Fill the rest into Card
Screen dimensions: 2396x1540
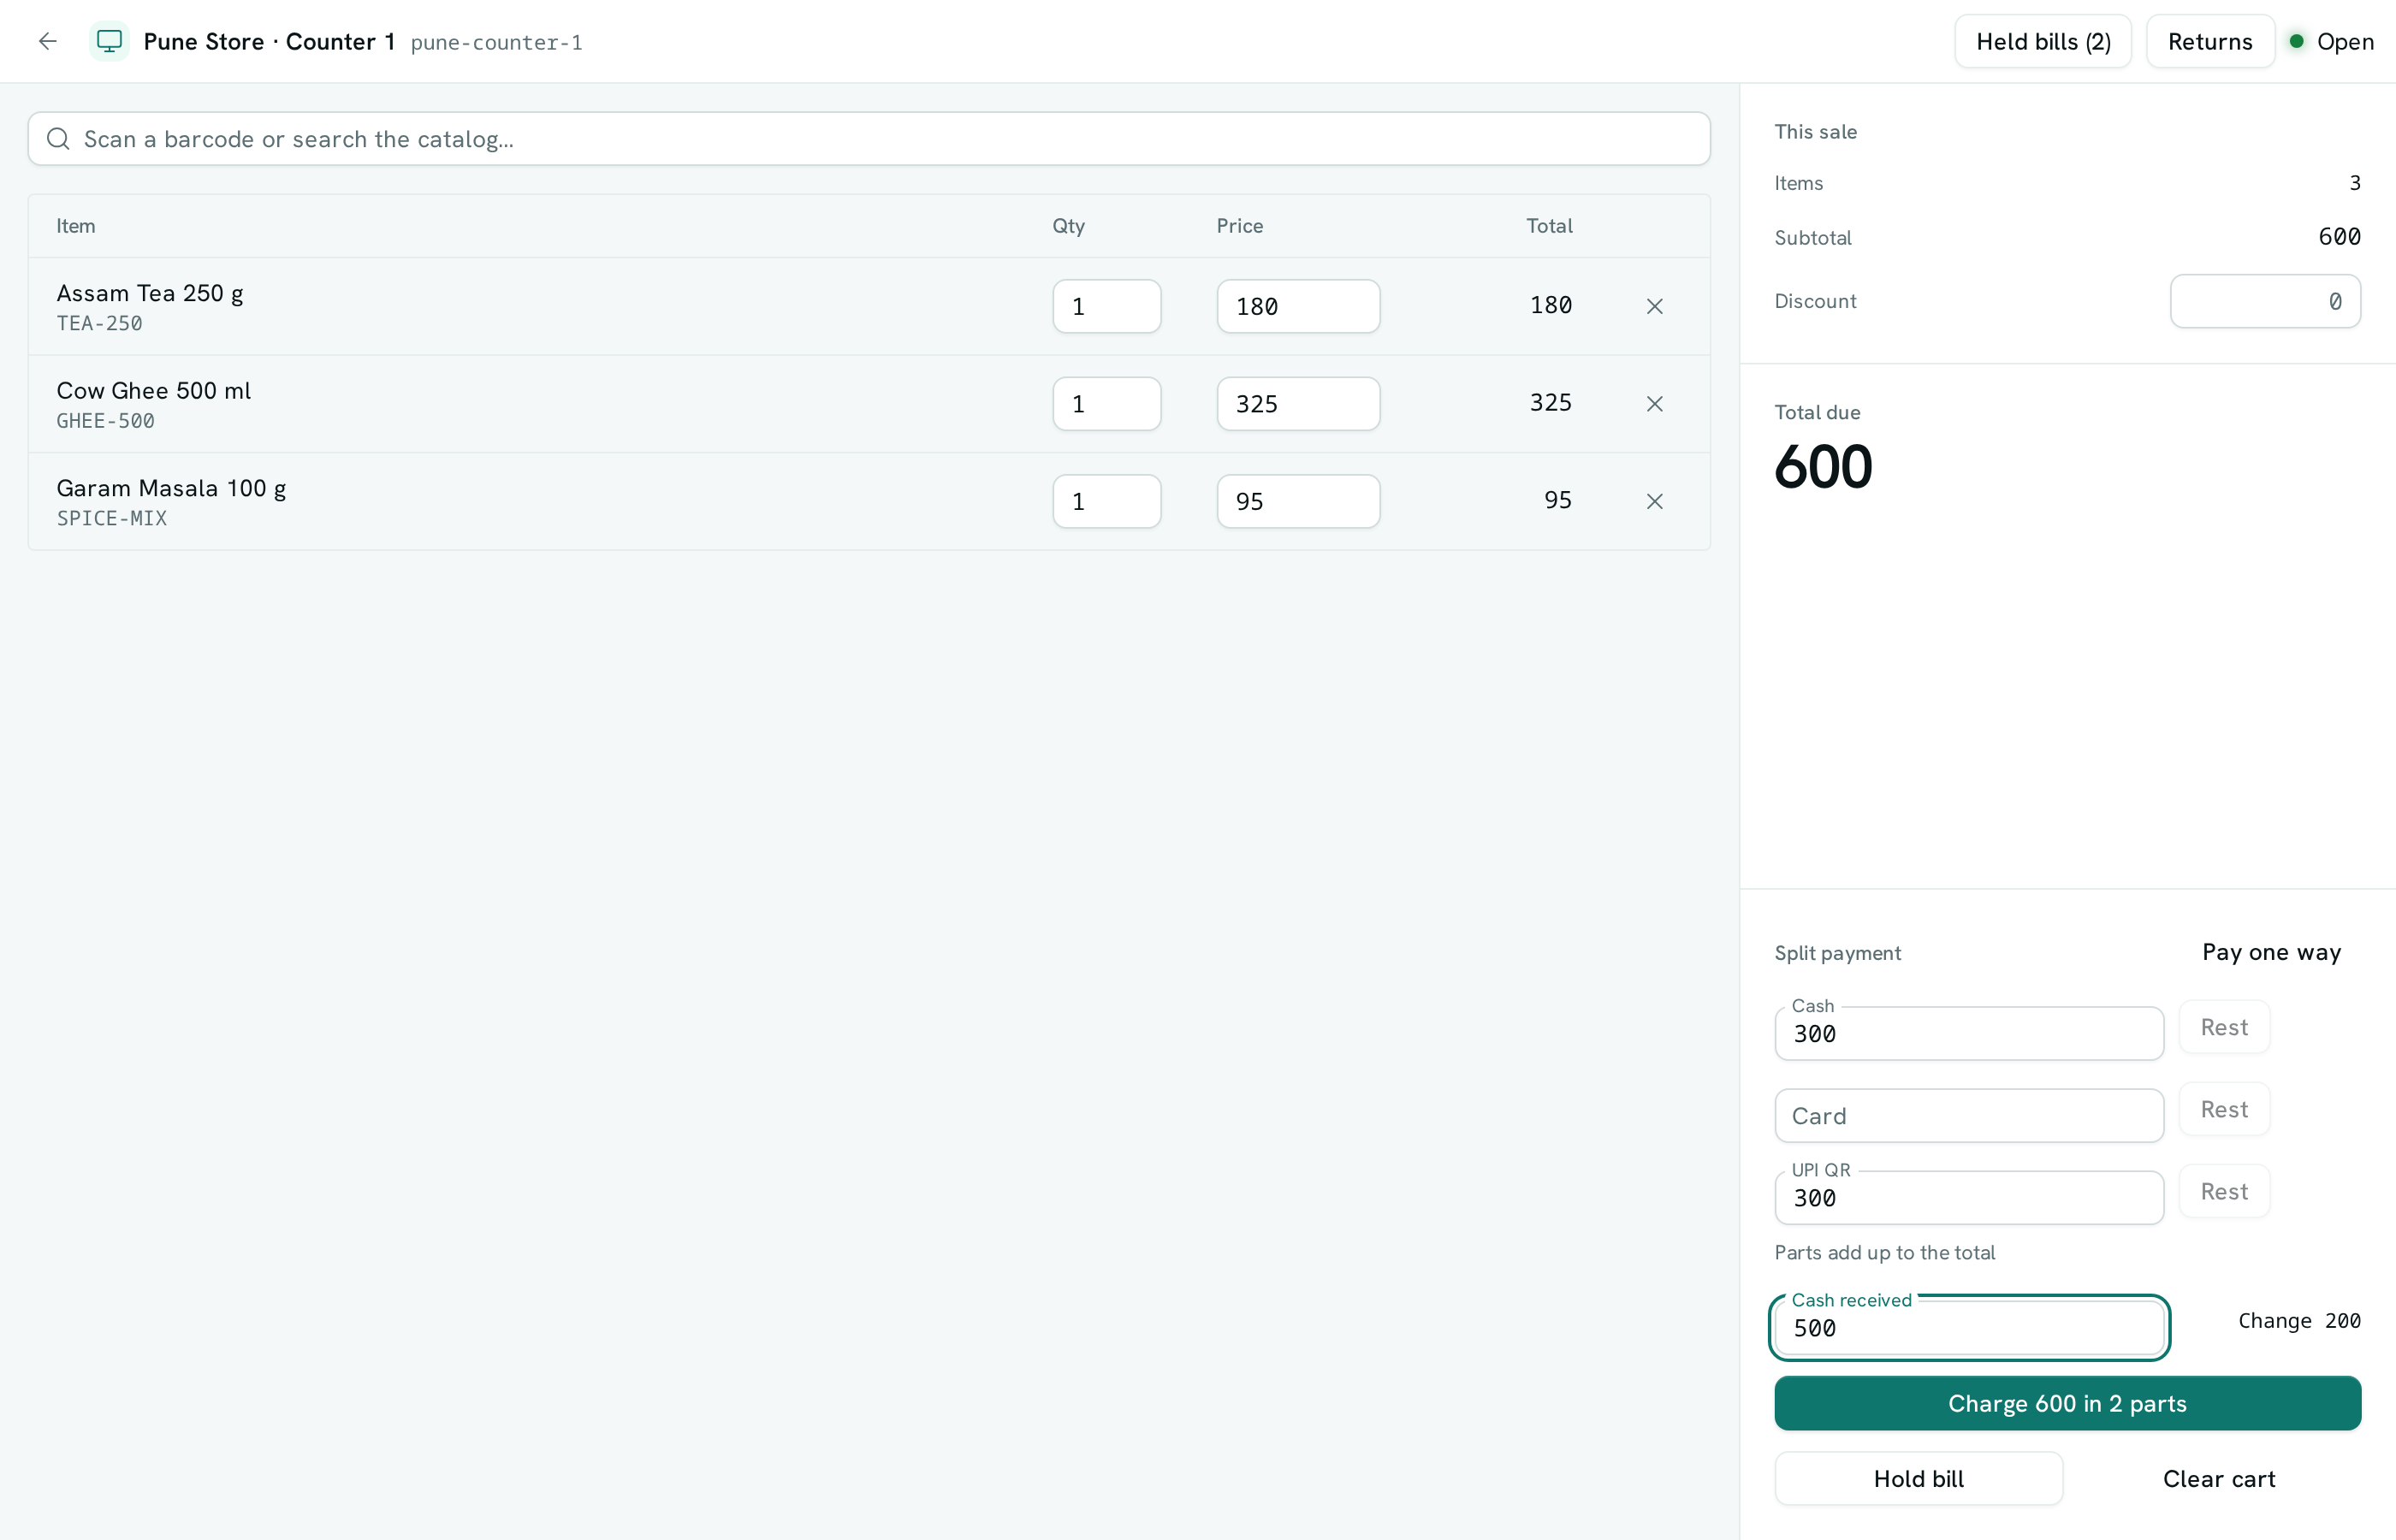[2224, 1109]
